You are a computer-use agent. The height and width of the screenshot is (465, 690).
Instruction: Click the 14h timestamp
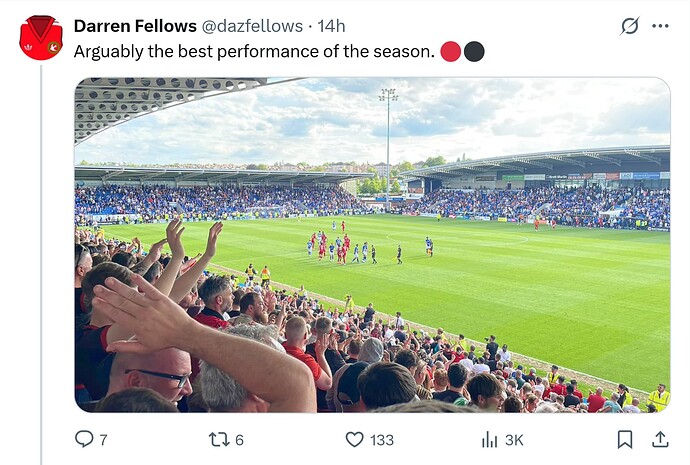click(x=331, y=26)
